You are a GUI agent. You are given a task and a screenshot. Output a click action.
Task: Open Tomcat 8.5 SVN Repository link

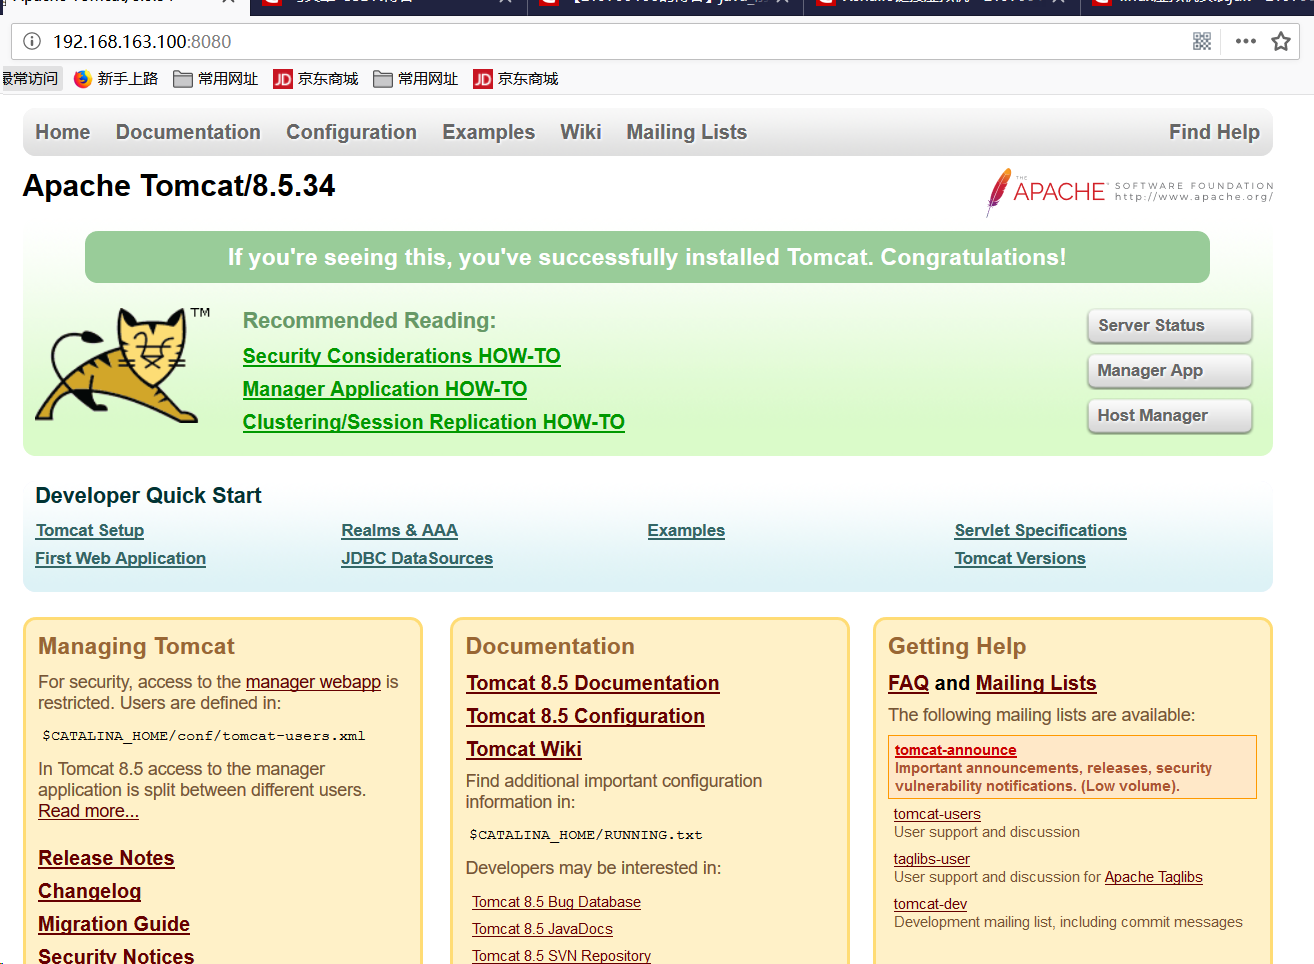(x=561, y=956)
